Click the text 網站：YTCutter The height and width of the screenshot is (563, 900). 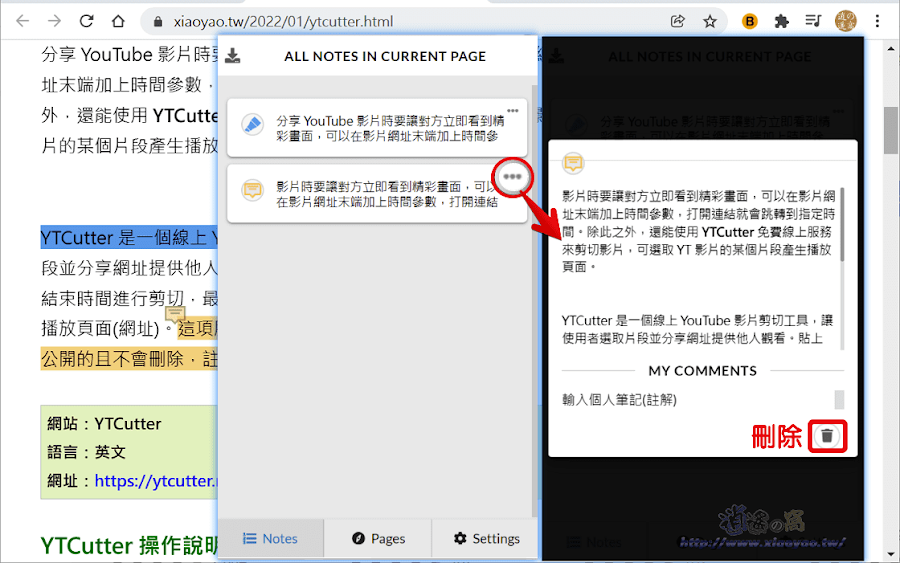coord(104,424)
